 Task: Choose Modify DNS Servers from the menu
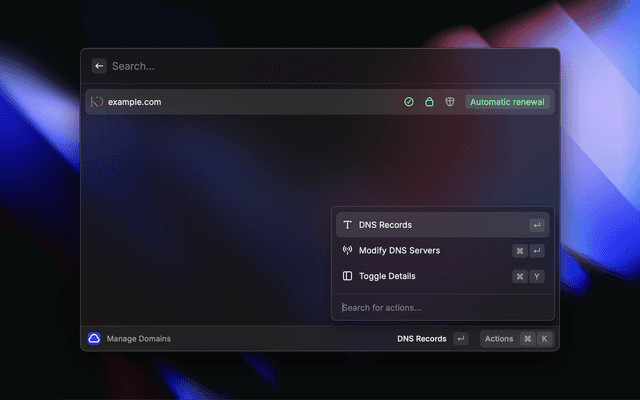(x=399, y=250)
